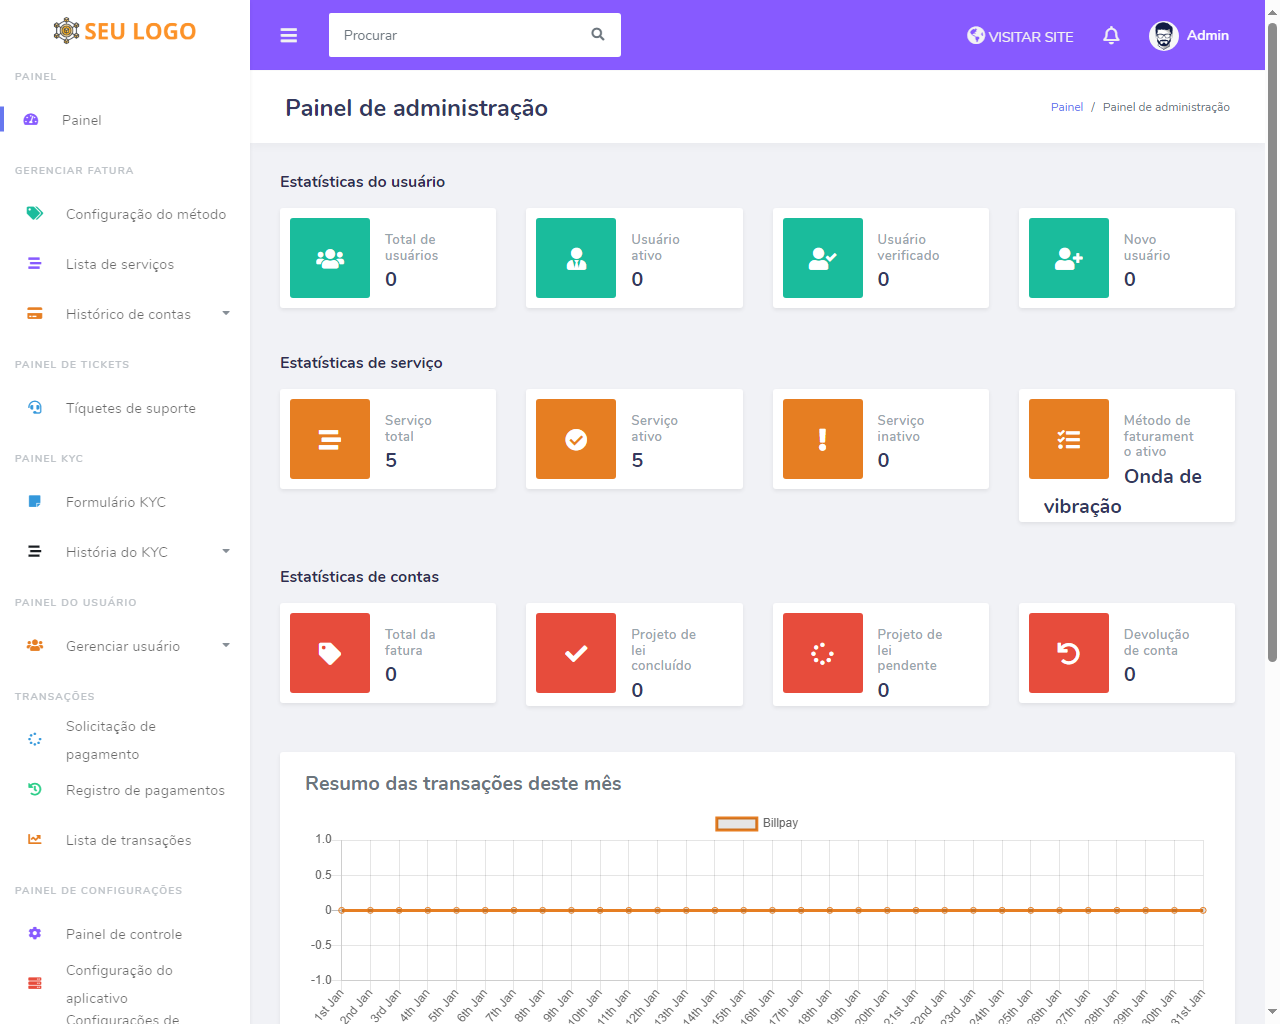1280x1024 pixels.
Task: Click the Total de usuários green icon
Action: 330,258
